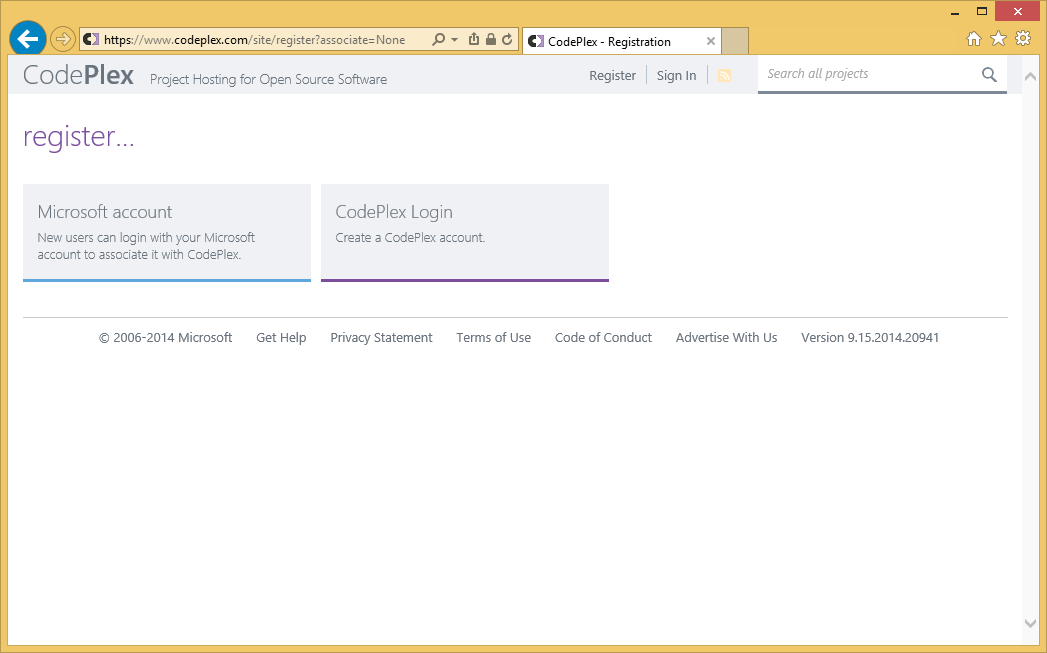The image size is (1047, 653).
Task: View security report via the lock icon
Action: click(491, 39)
